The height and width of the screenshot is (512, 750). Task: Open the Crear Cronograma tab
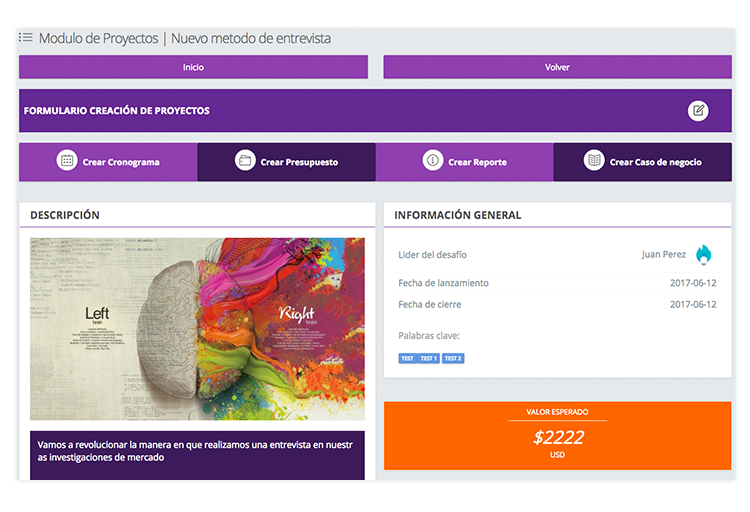coord(108,162)
